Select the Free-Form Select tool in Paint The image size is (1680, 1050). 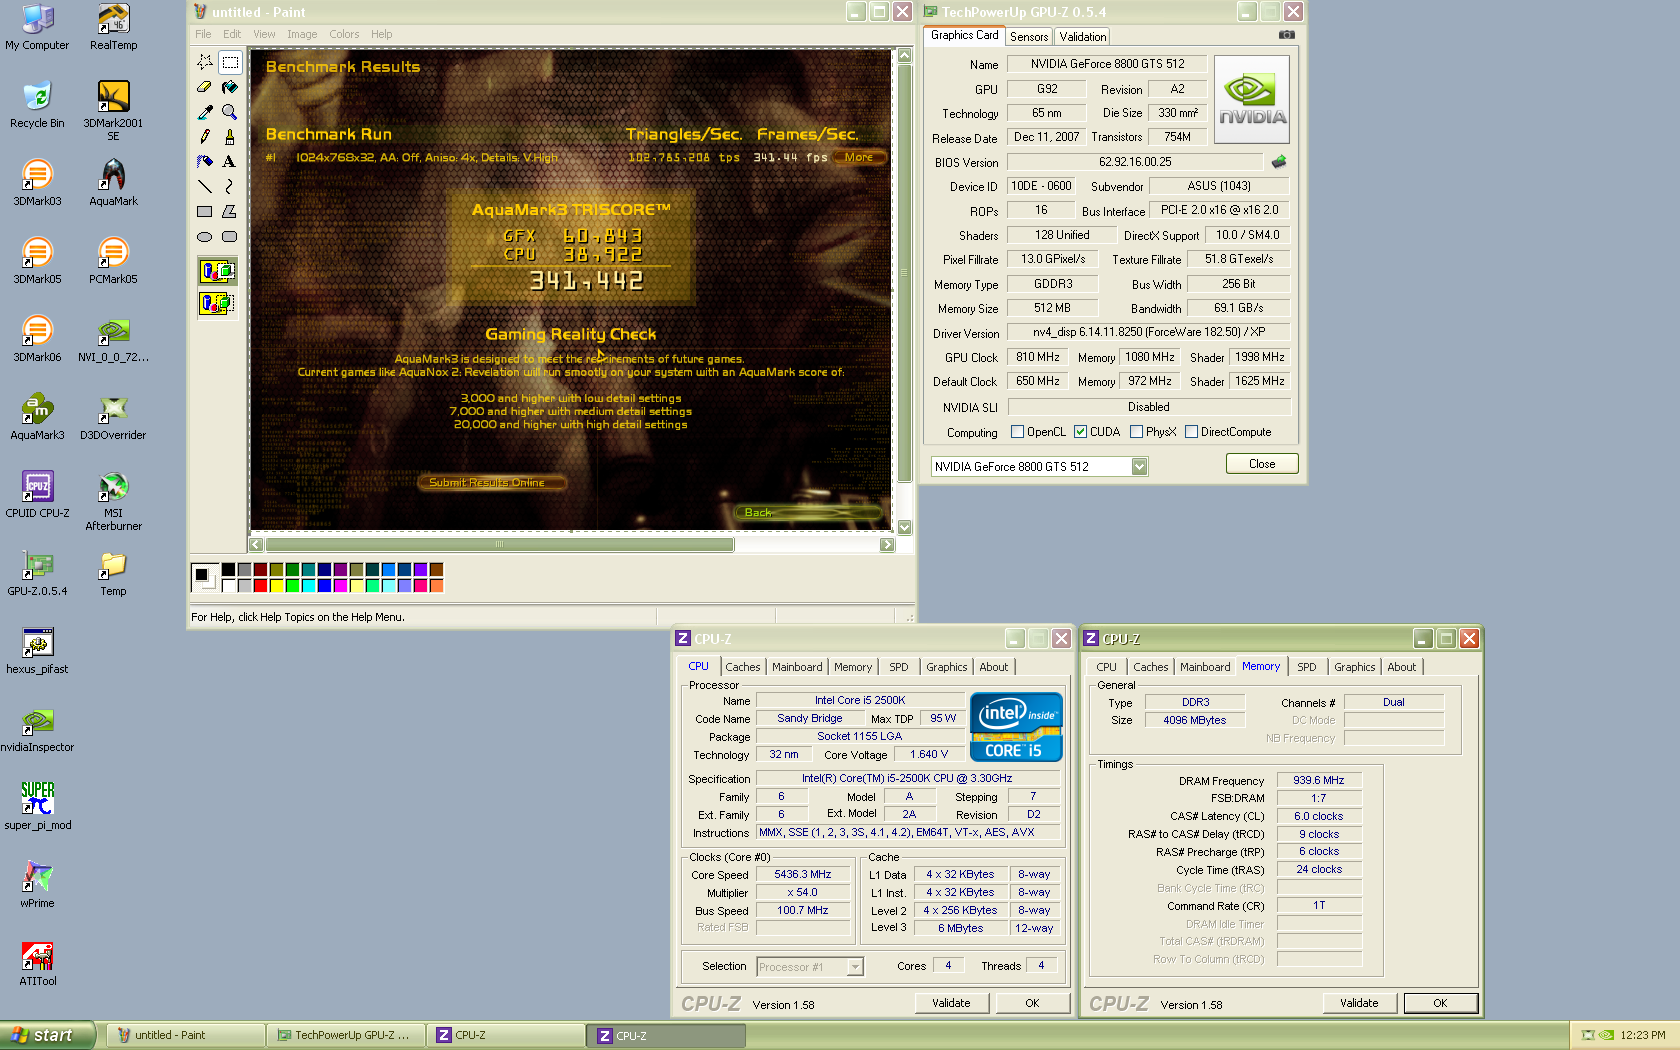click(x=205, y=62)
